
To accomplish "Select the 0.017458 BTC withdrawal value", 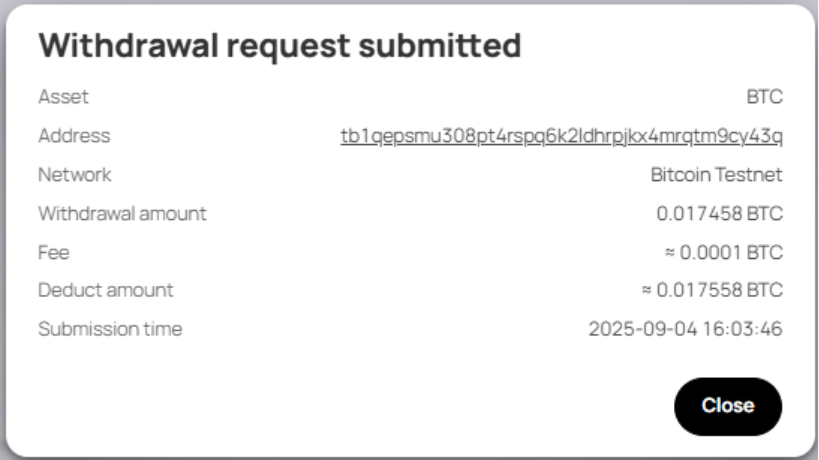I will [x=719, y=213].
